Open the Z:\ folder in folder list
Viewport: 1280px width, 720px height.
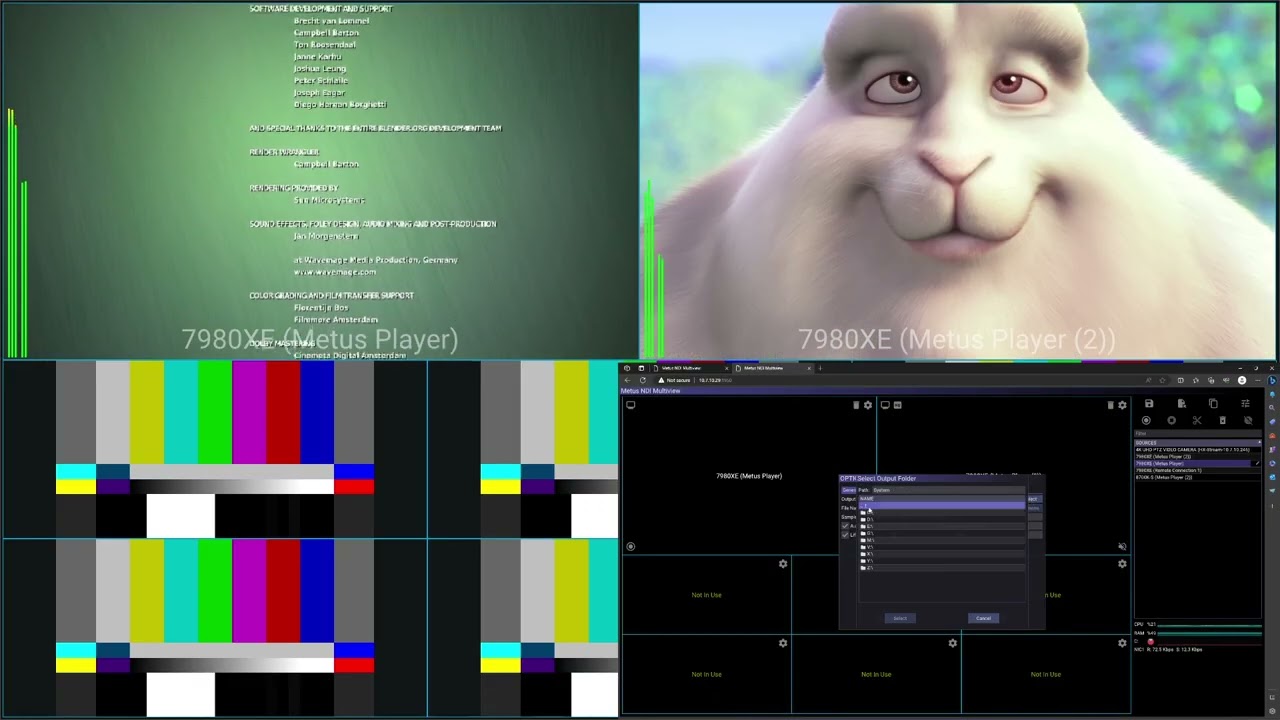click(x=942, y=568)
